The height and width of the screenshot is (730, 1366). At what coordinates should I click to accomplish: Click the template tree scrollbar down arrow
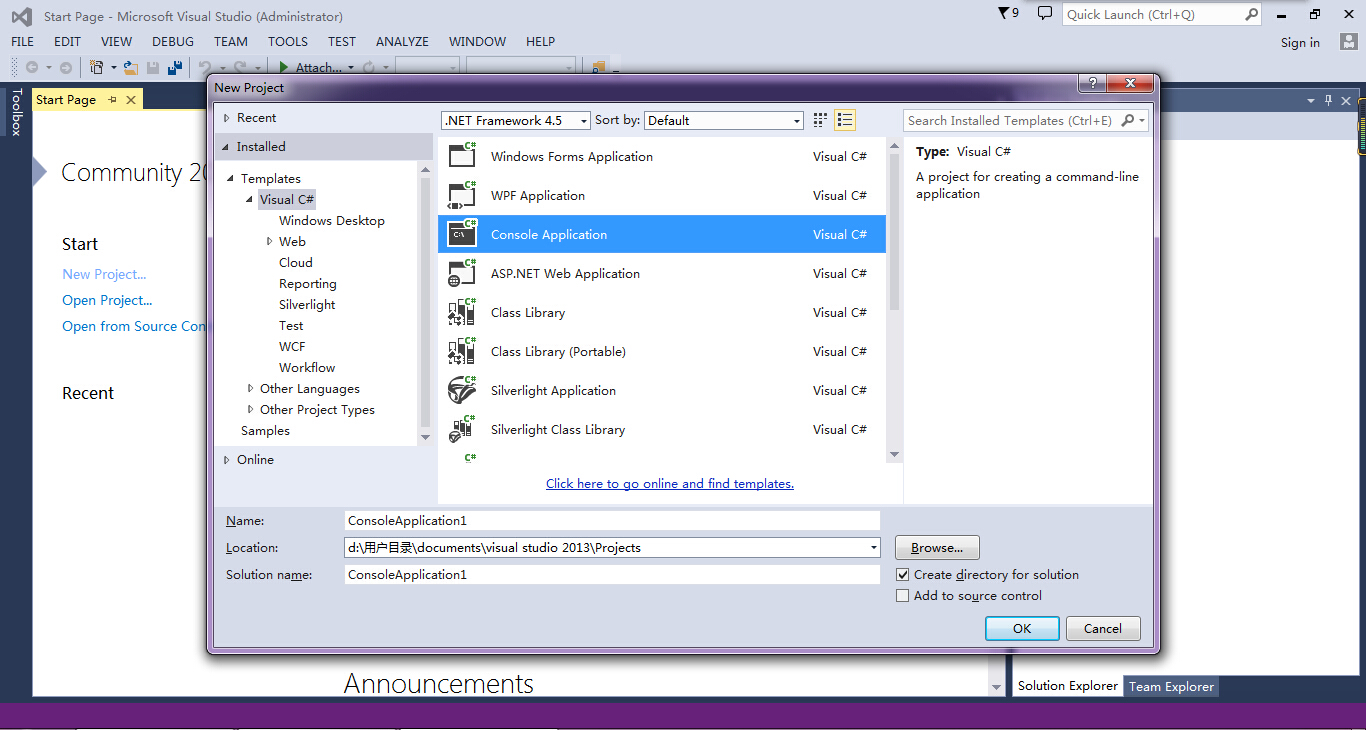coord(426,437)
